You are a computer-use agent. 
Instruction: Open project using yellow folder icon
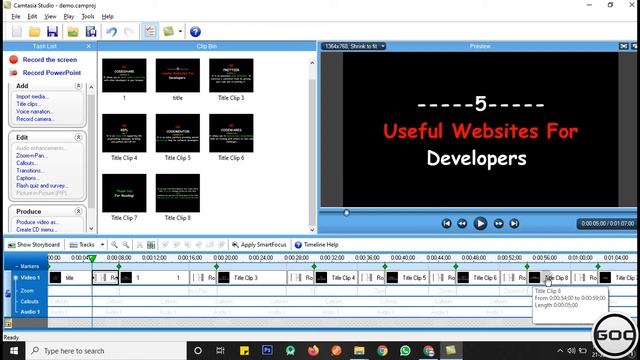point(35,31)
